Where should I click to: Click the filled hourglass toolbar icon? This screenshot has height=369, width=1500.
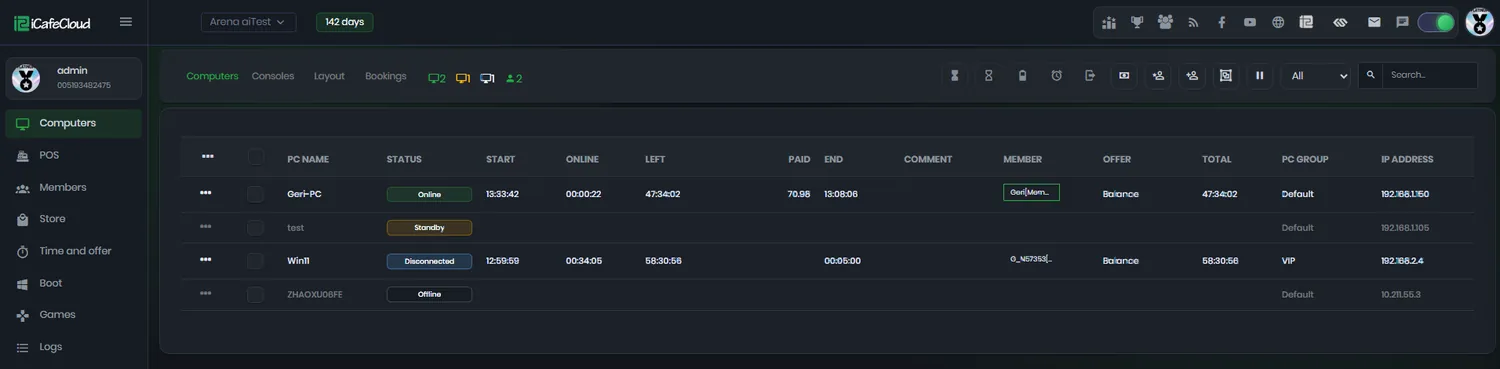click(x=955, y=75)
